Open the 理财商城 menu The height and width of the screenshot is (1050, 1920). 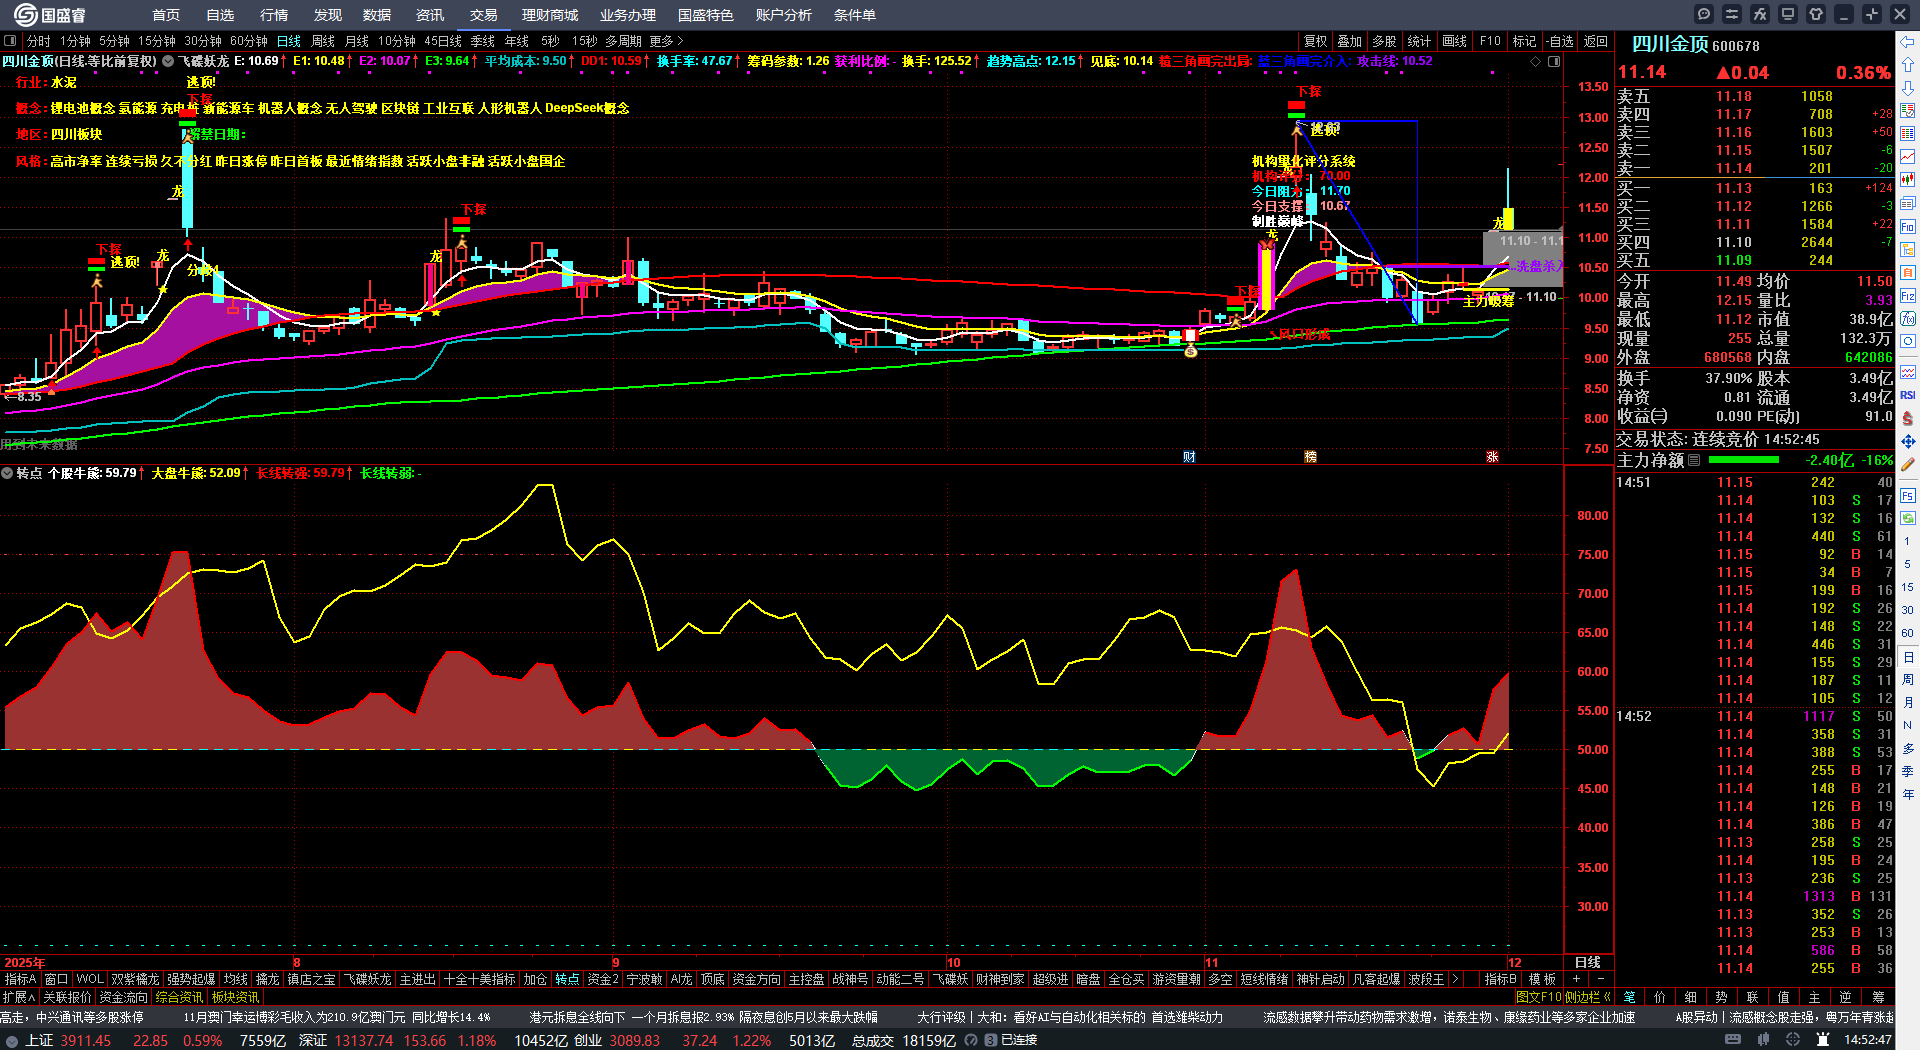550,15
